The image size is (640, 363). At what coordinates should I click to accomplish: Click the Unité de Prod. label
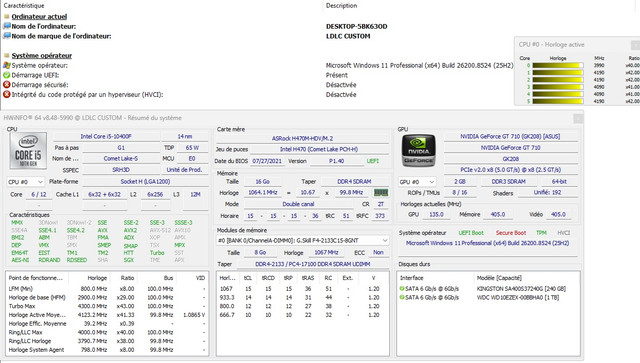184,170
